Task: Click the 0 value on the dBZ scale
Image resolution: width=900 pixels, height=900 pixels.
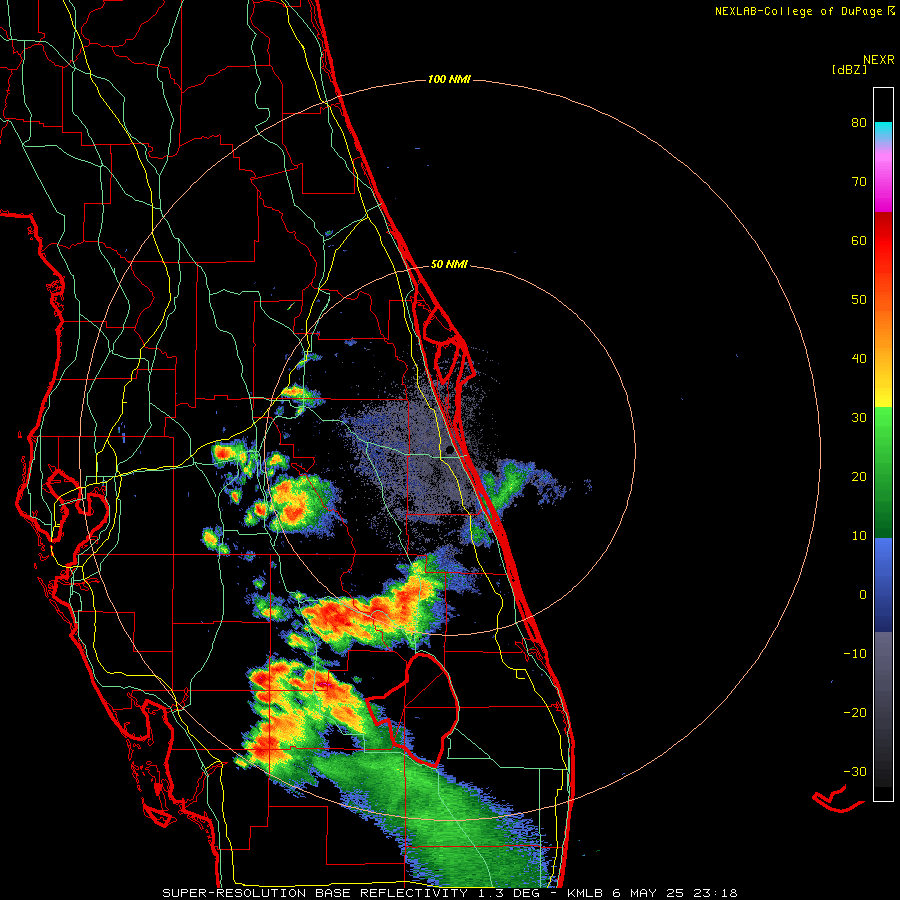Action: coord(863,595)
